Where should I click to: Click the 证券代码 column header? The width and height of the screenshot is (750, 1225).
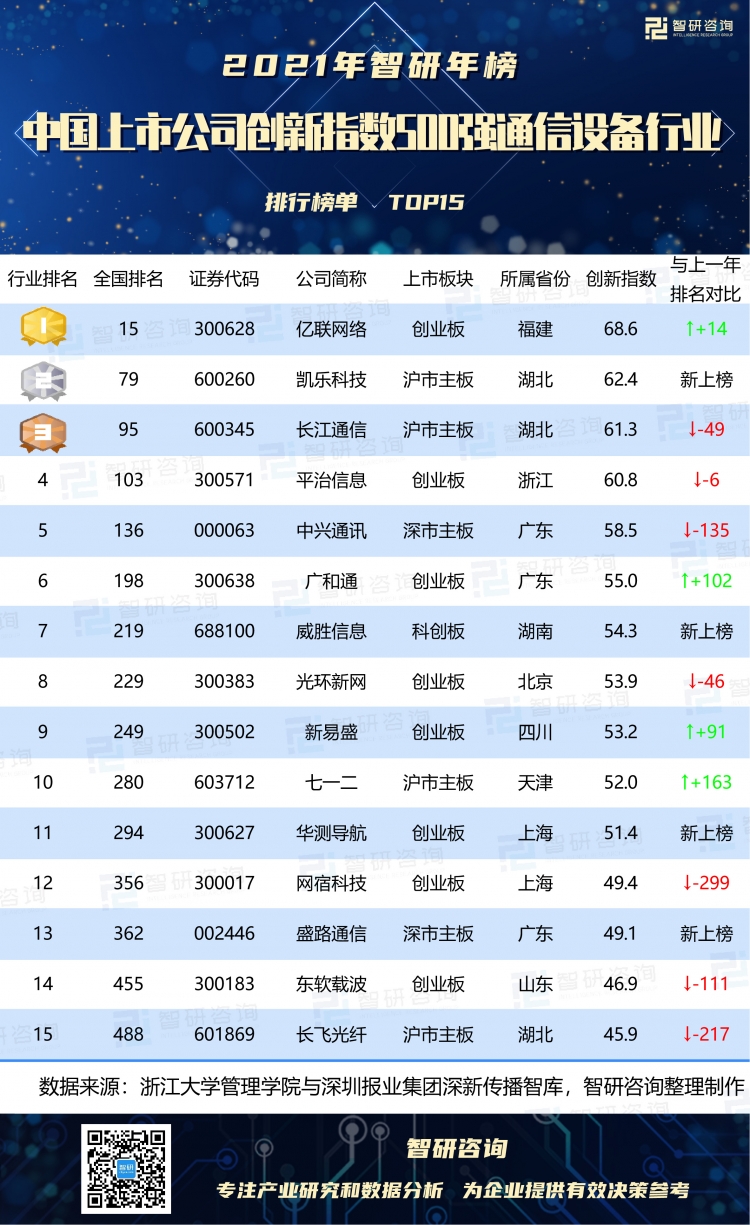point(223,279)
